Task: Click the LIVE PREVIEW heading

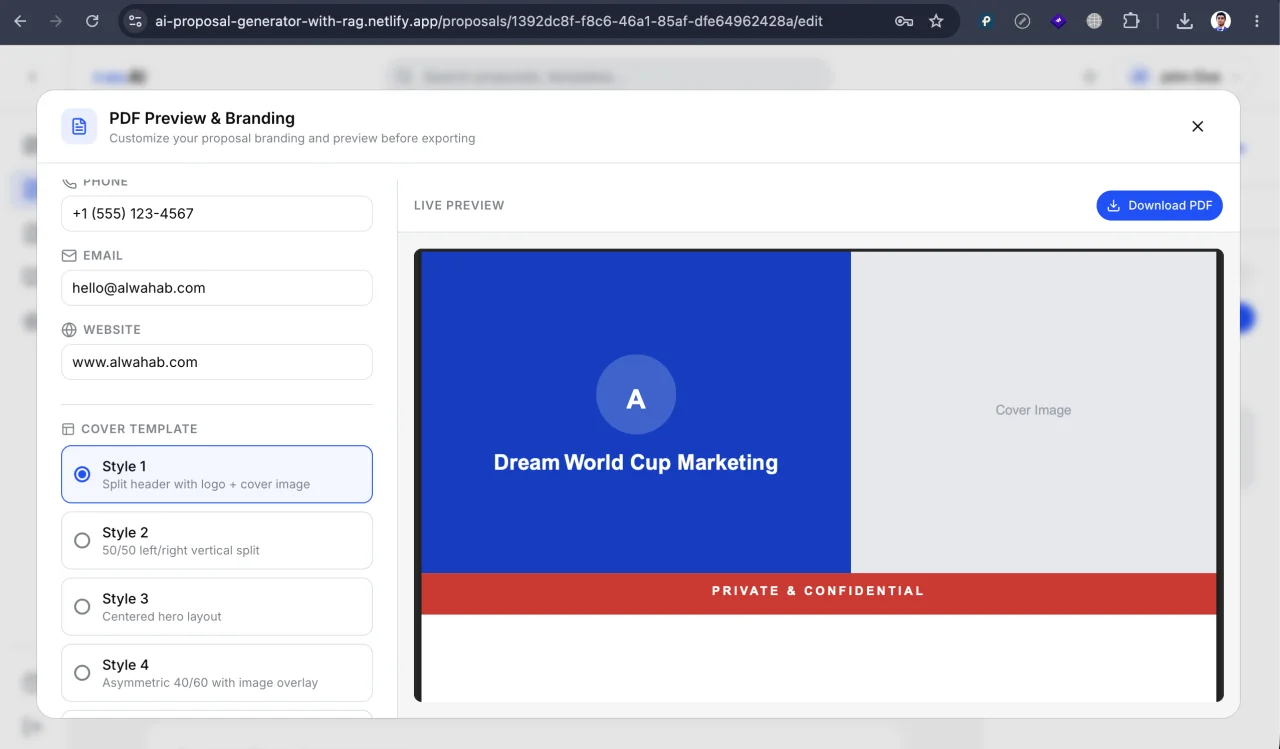Action: (459, 205)
